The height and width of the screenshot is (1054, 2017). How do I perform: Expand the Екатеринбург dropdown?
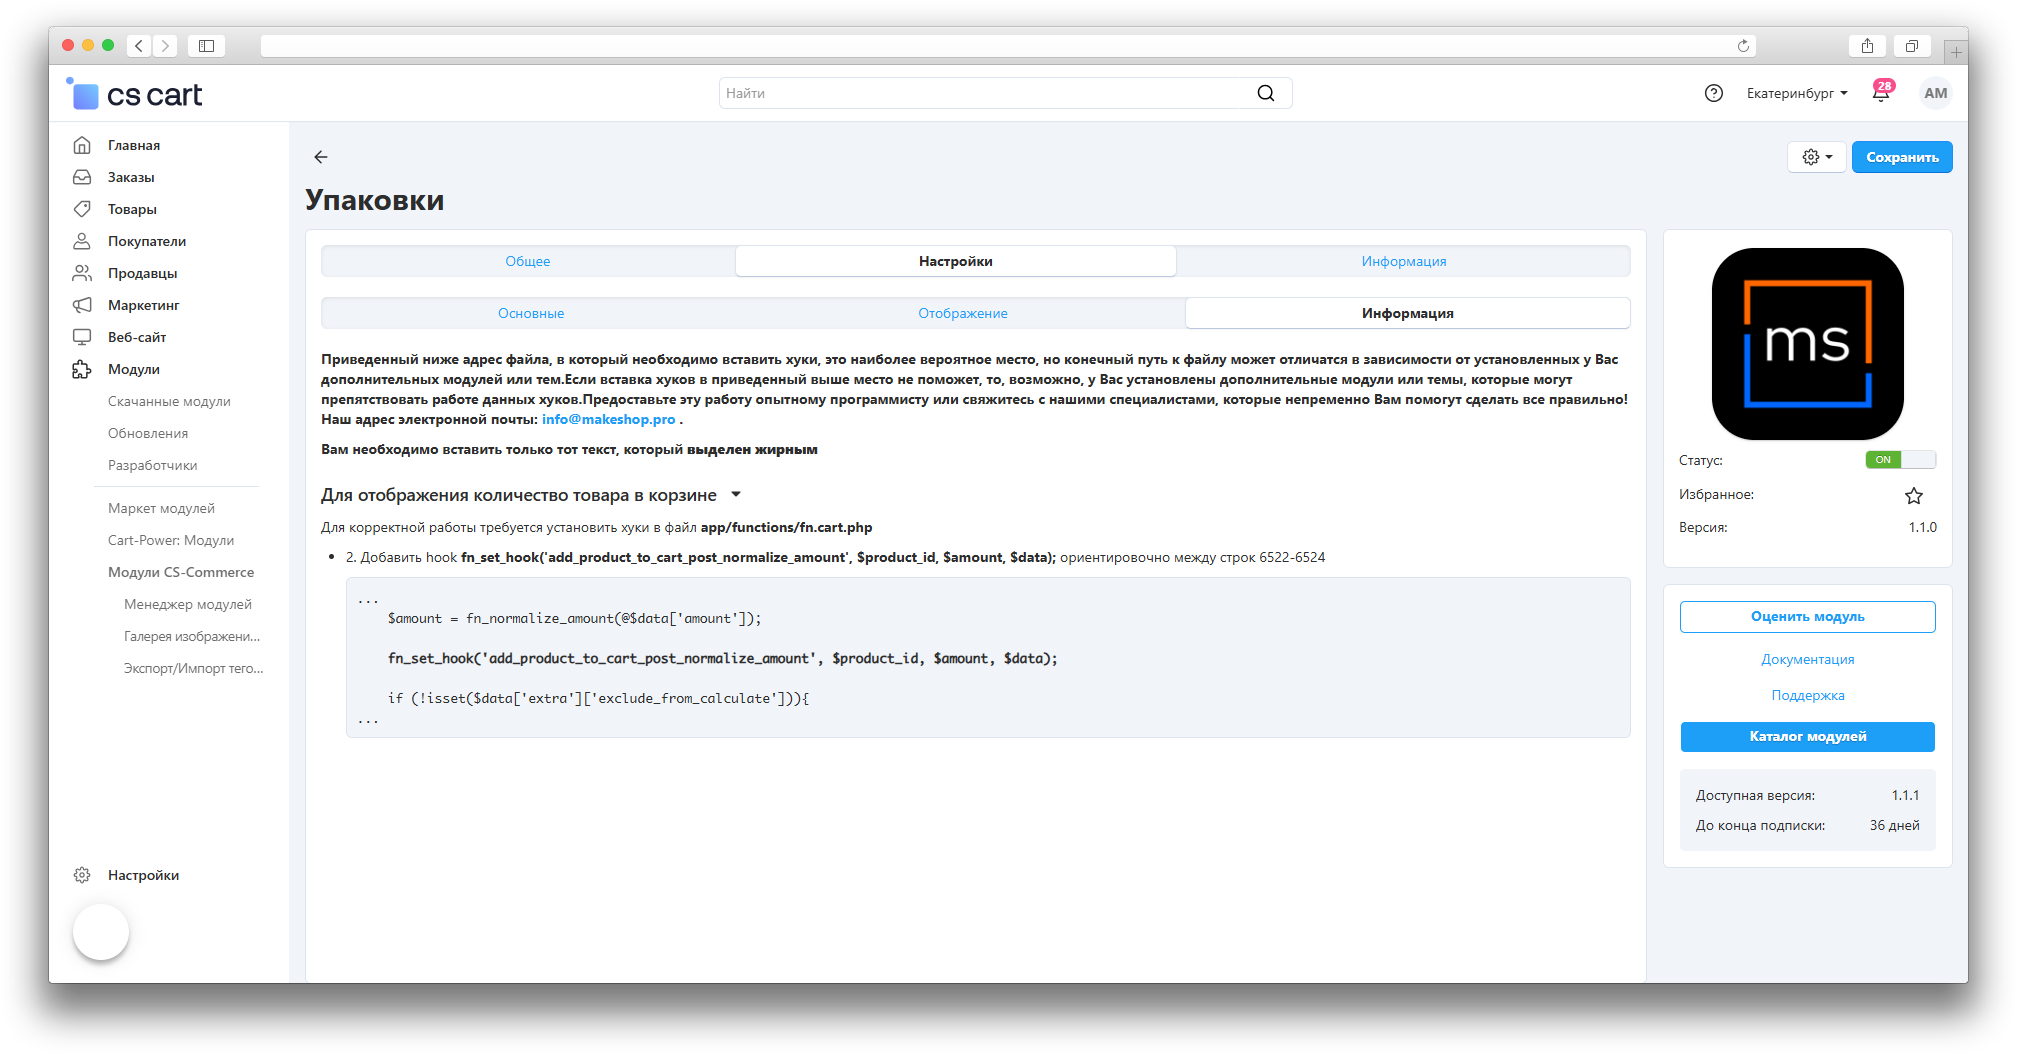[1796, 94]
